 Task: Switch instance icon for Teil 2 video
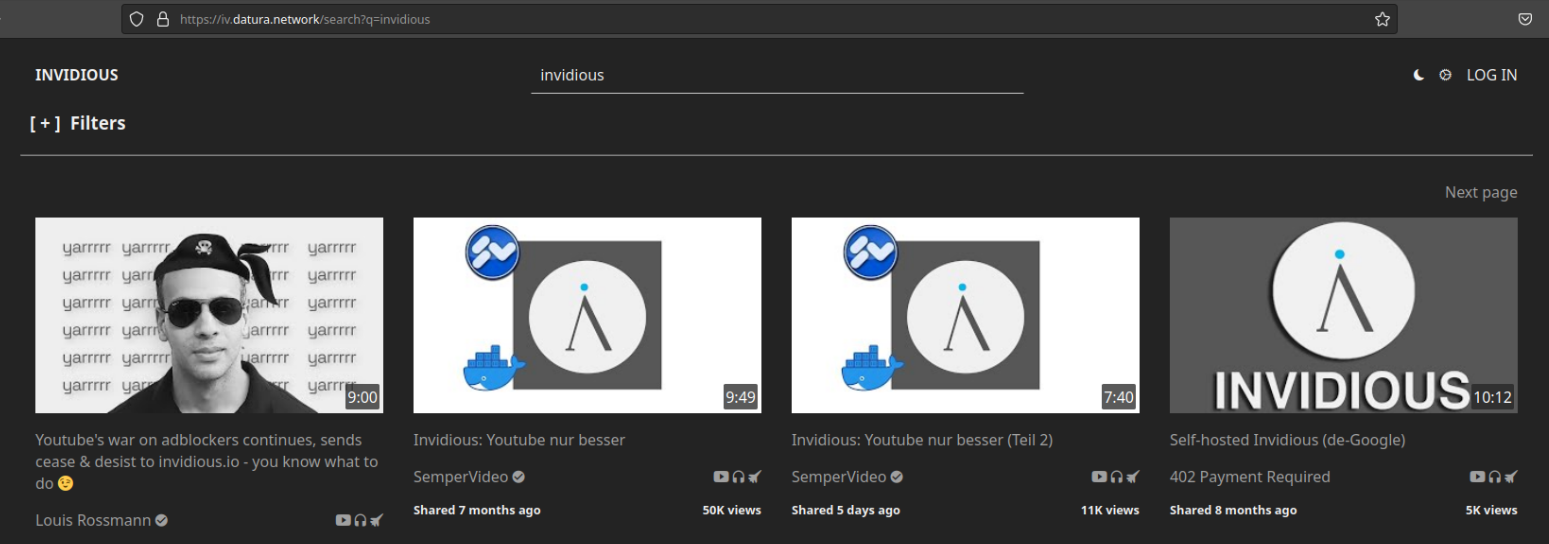tap(1132, 477)
